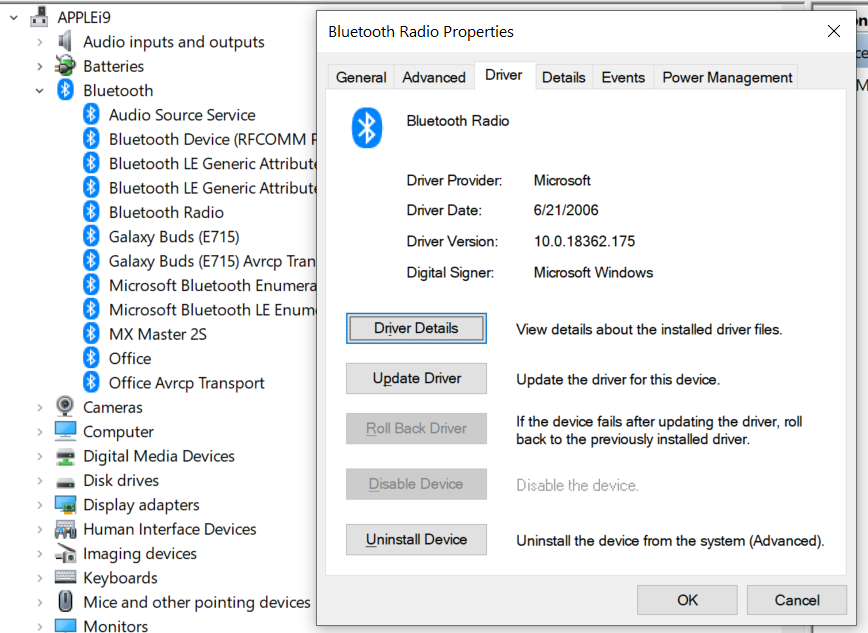Collapse the APPLEi9 root node
The width and height of the screenshot is (868, 633).
point(14,18)
